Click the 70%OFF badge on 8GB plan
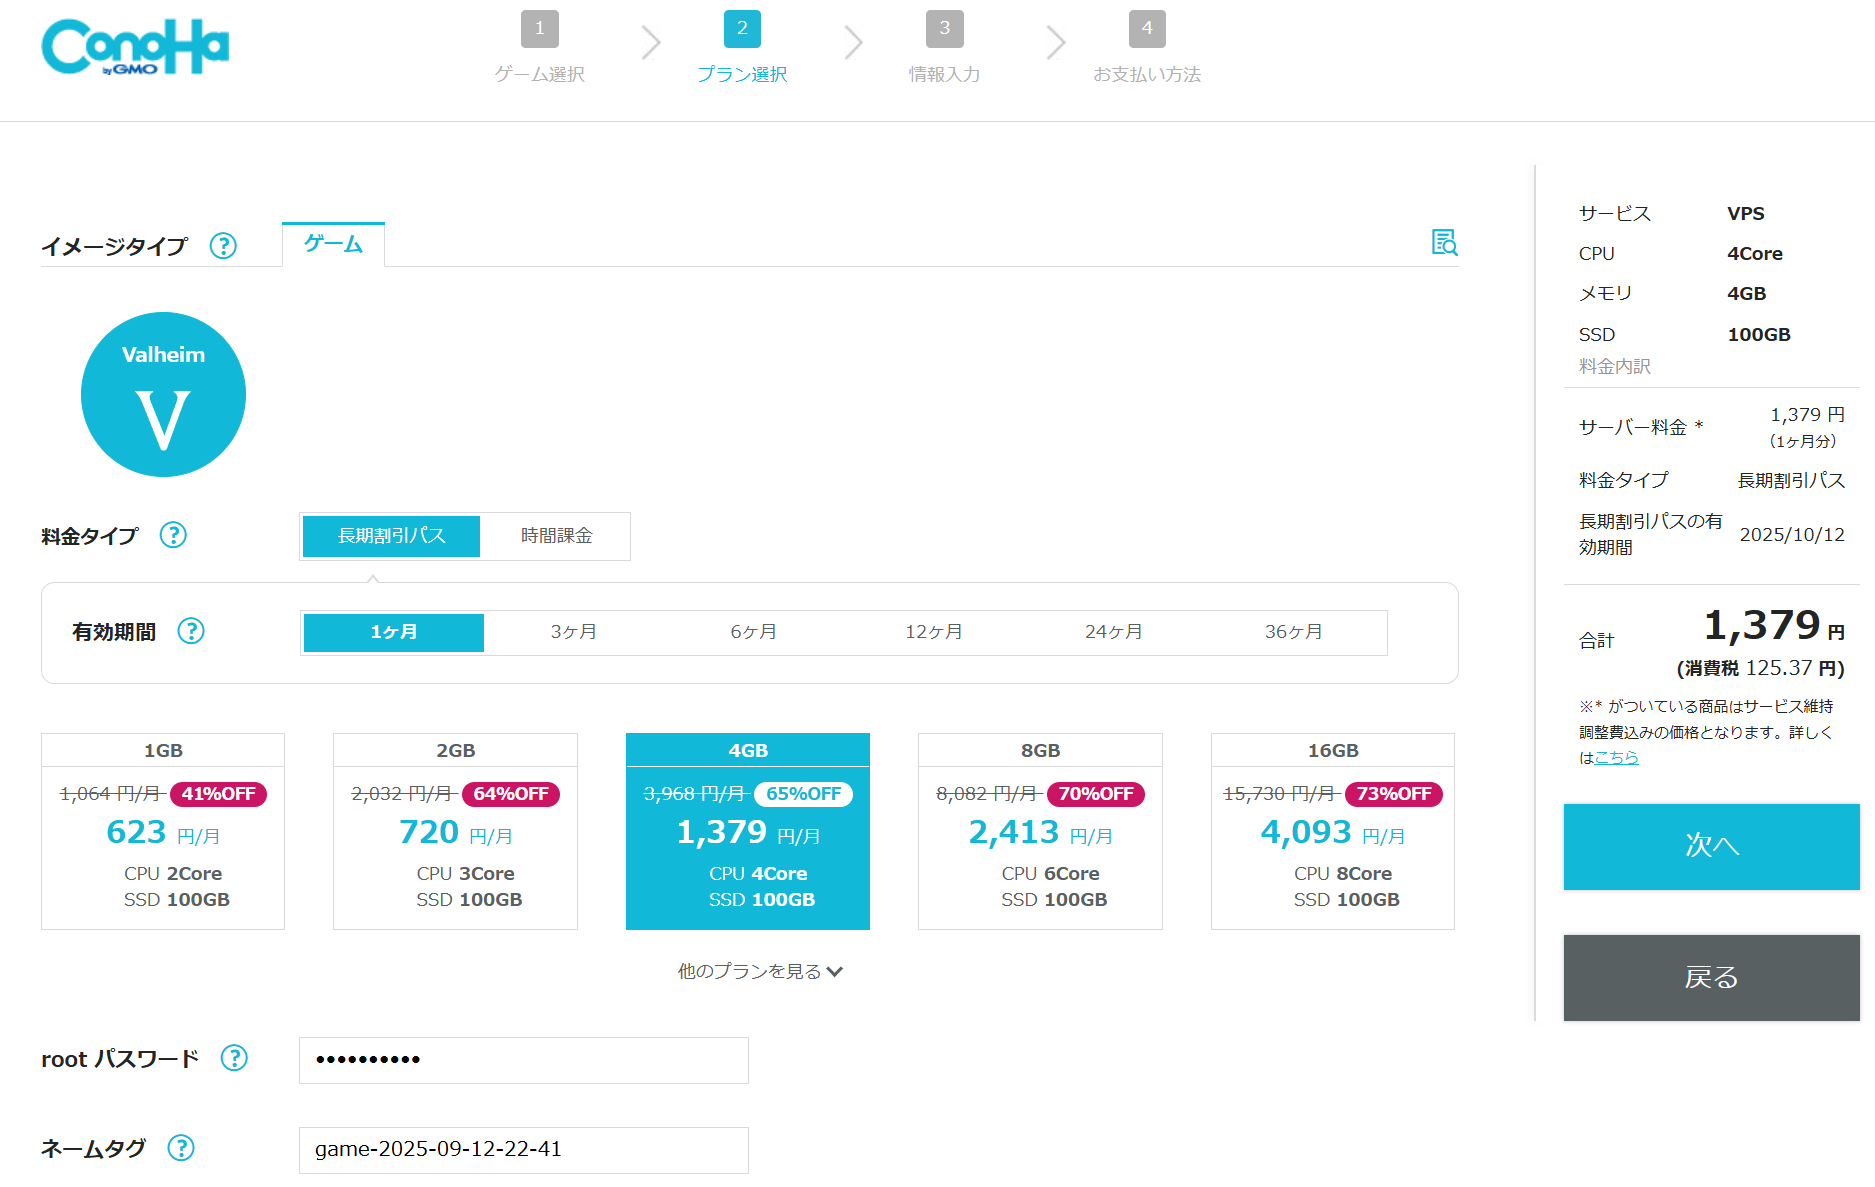This screenshot has height=1187, width=1875. 1096,794
